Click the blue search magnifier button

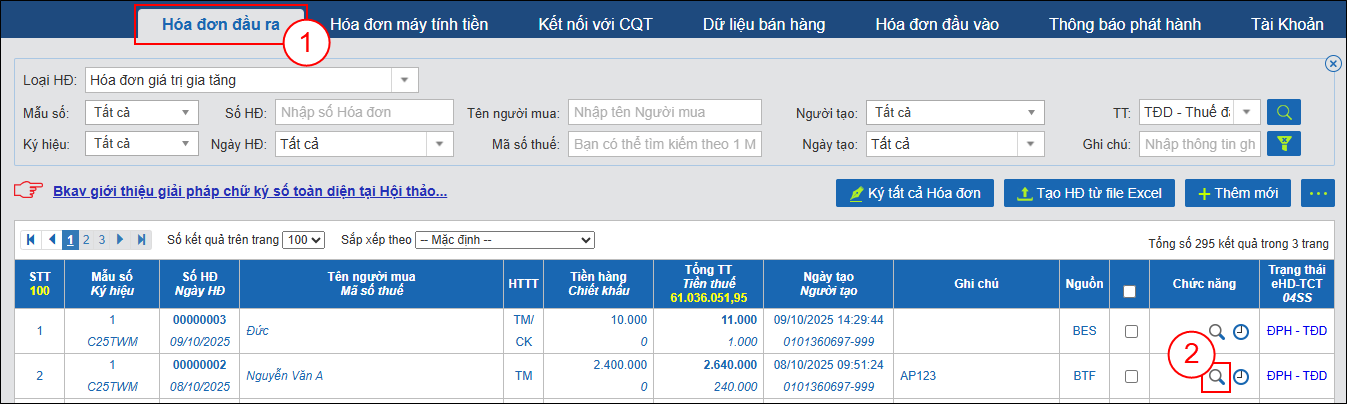tap(1283, 112)
